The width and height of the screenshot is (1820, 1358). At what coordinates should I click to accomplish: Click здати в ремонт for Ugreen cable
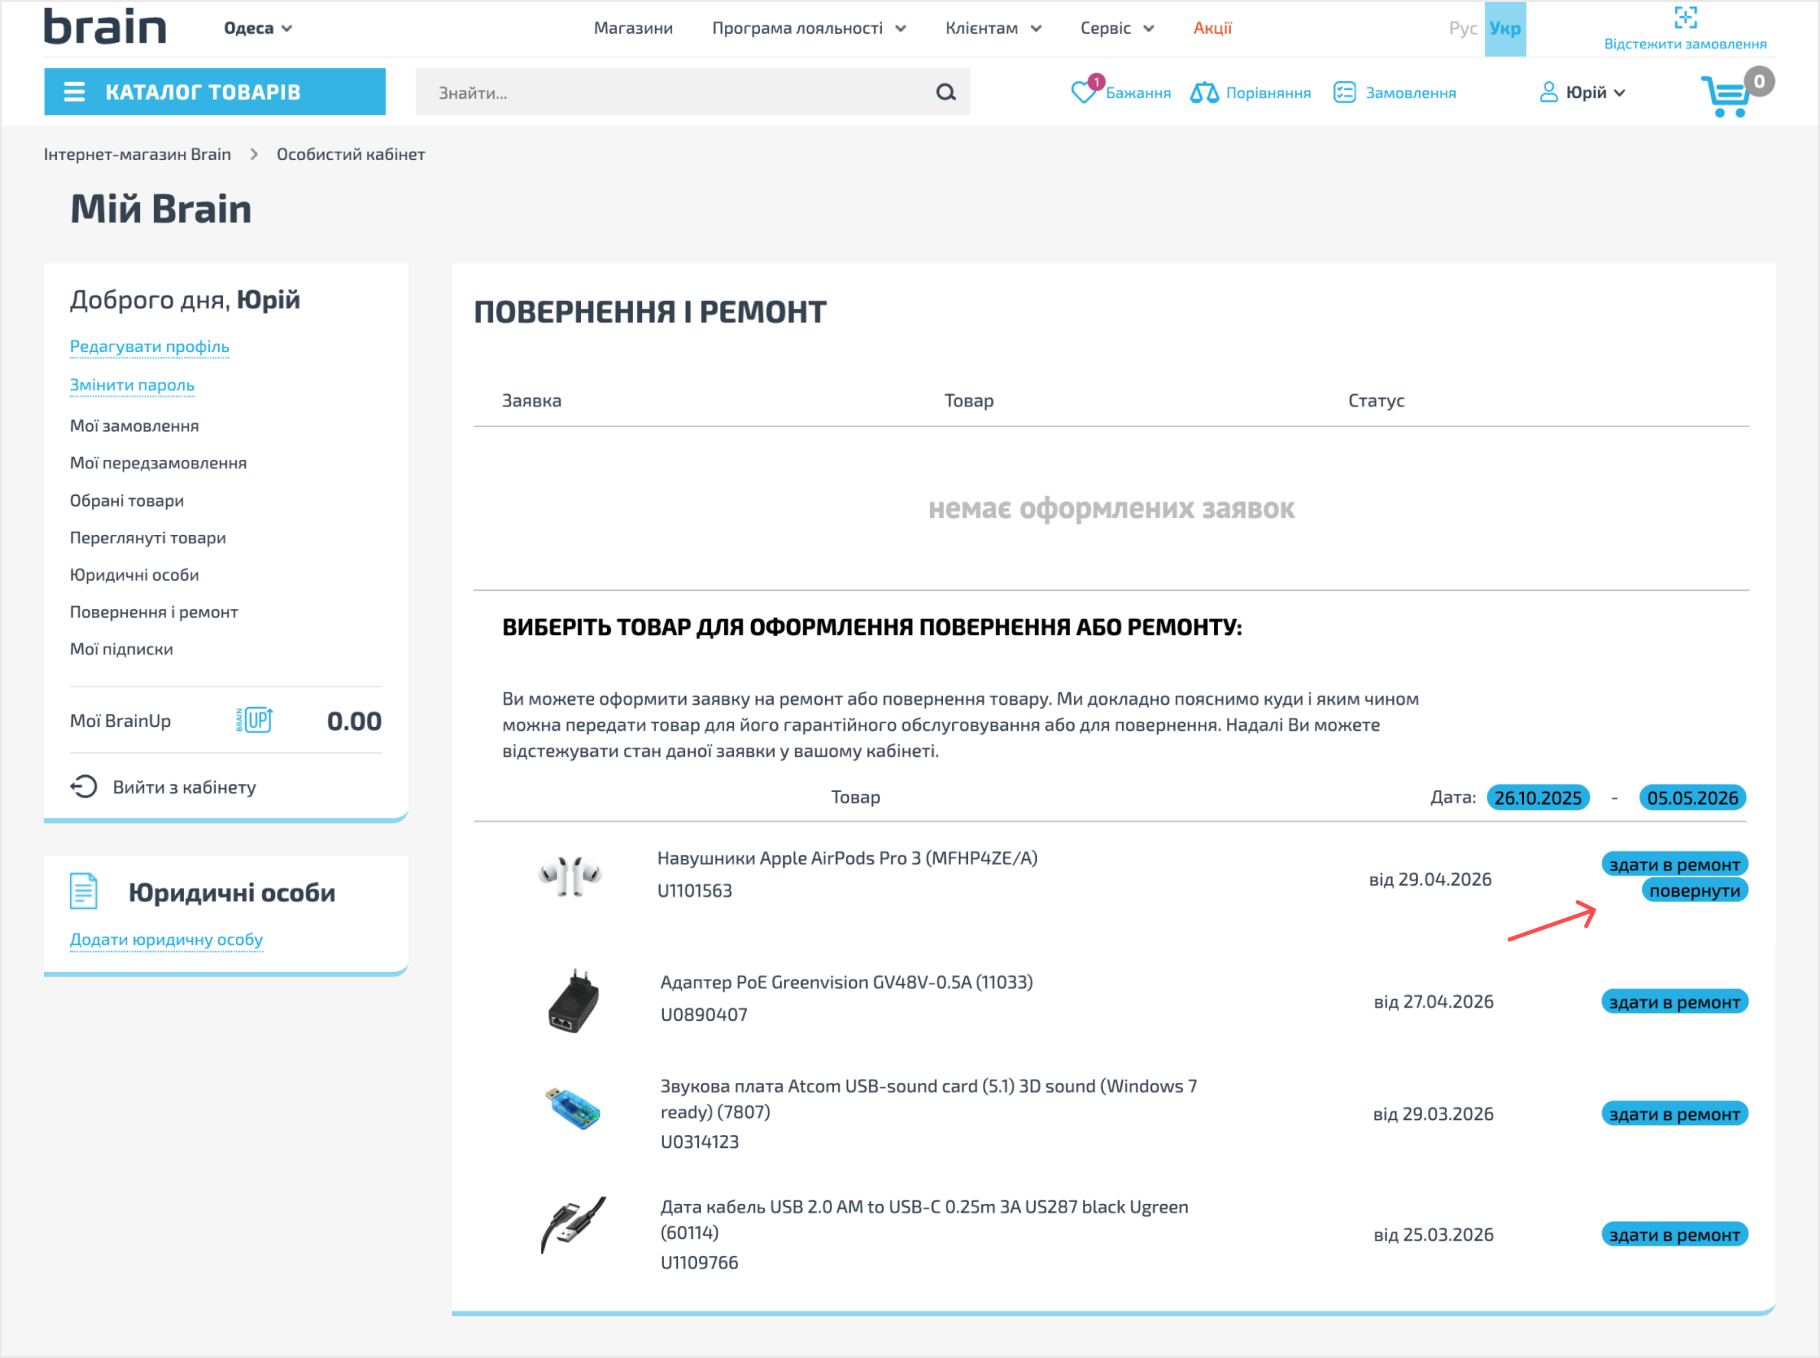1675,1235
